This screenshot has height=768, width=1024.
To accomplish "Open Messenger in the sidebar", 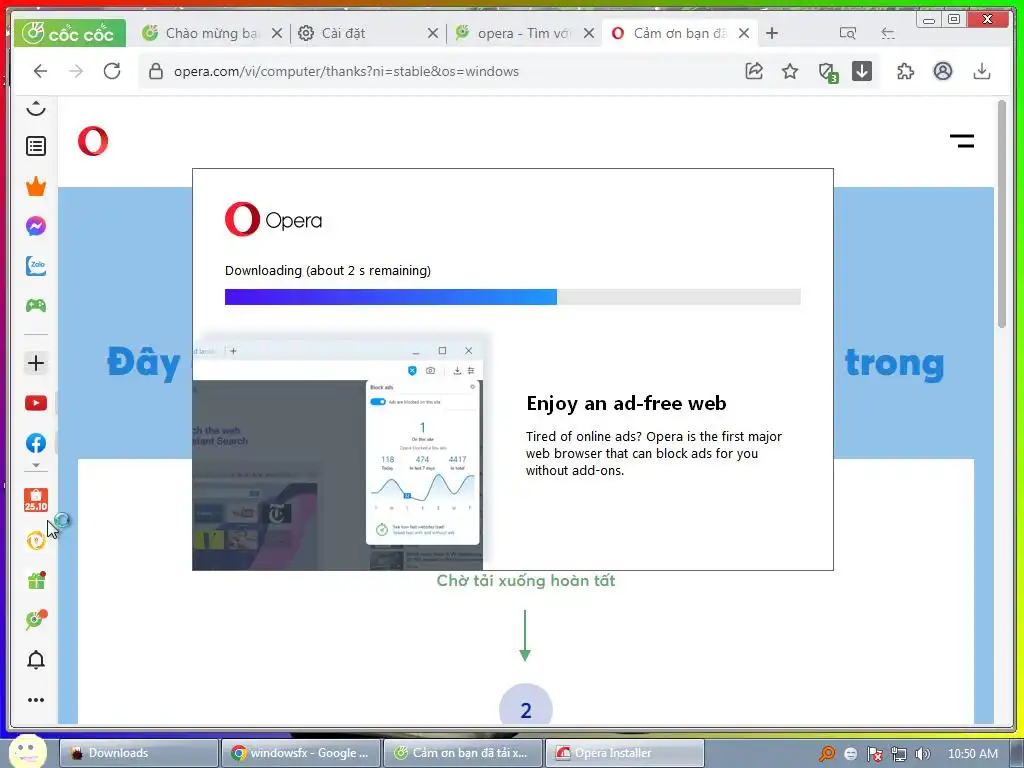I will pos(36,226).
